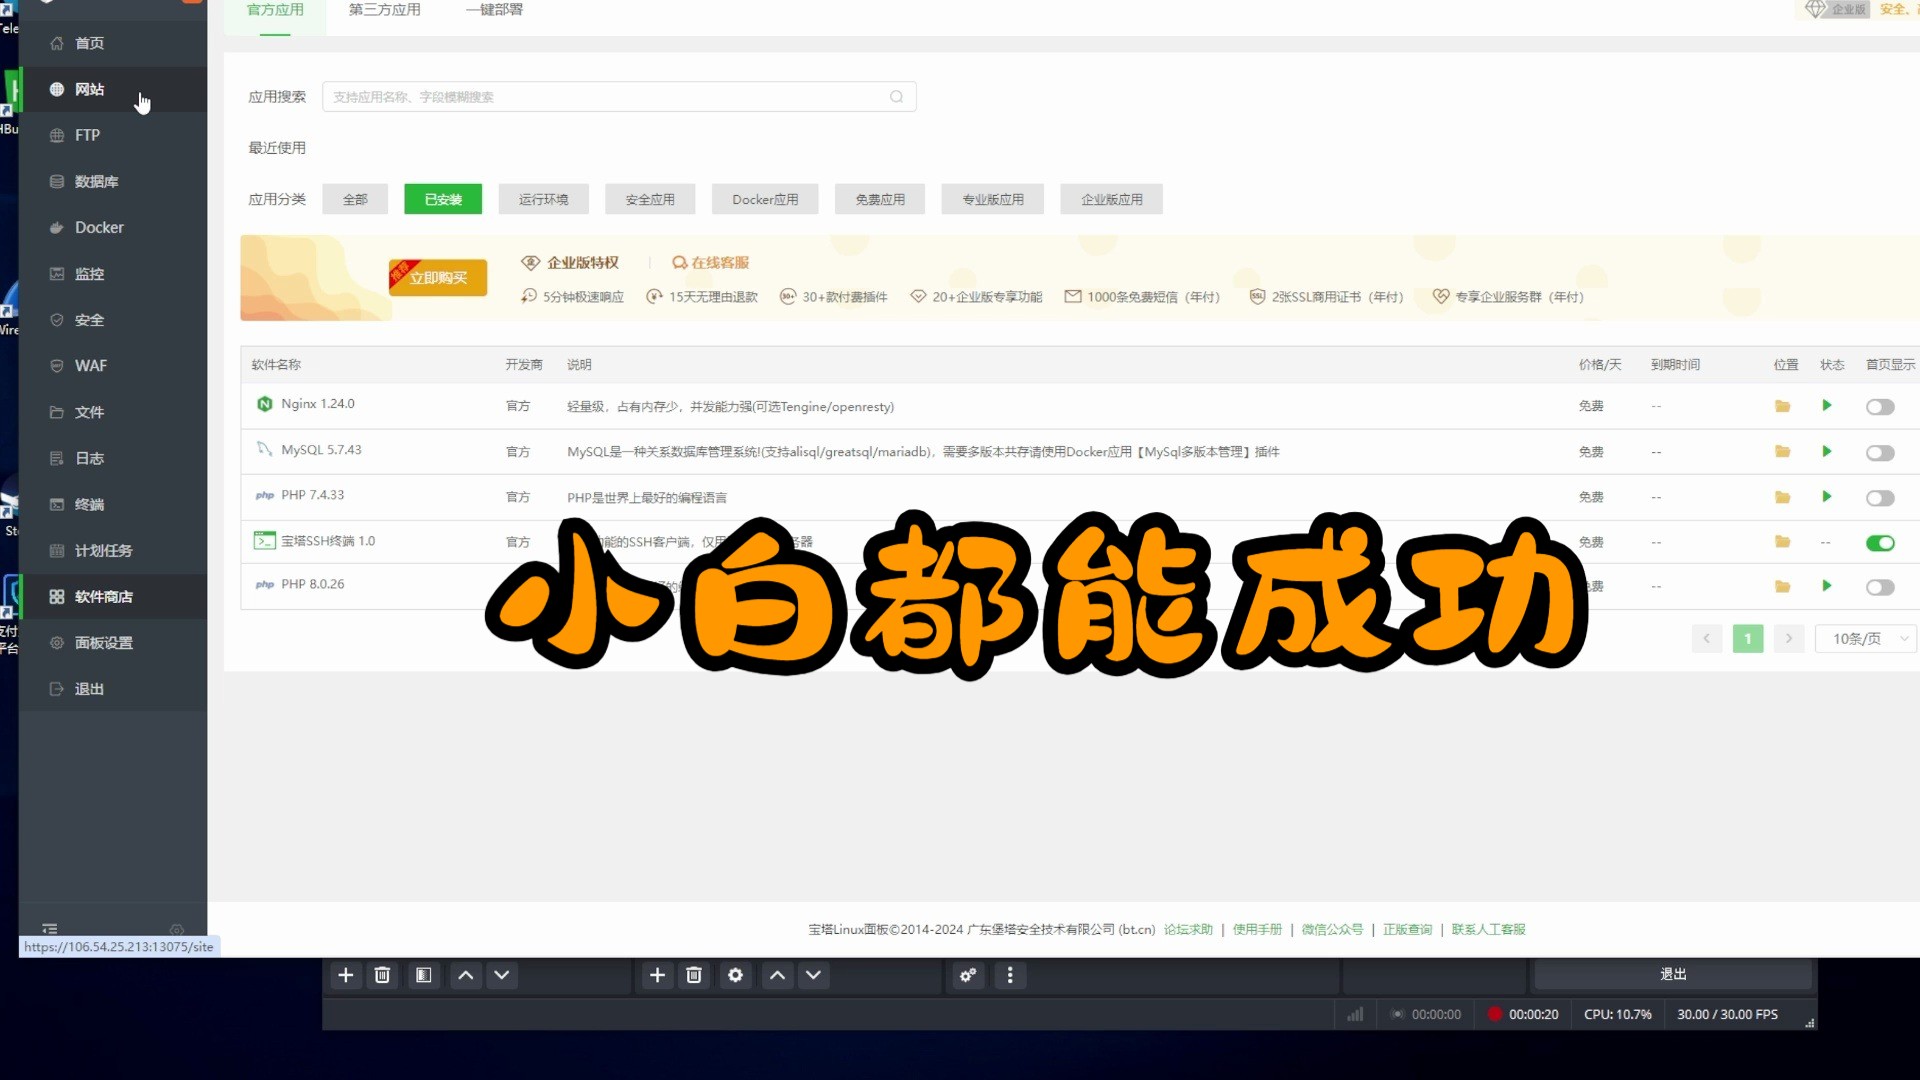Open the MySQL 5.7.43 folder location icon
This screenshot has width=1920, height=1080.
click(x=1782, y=452)
